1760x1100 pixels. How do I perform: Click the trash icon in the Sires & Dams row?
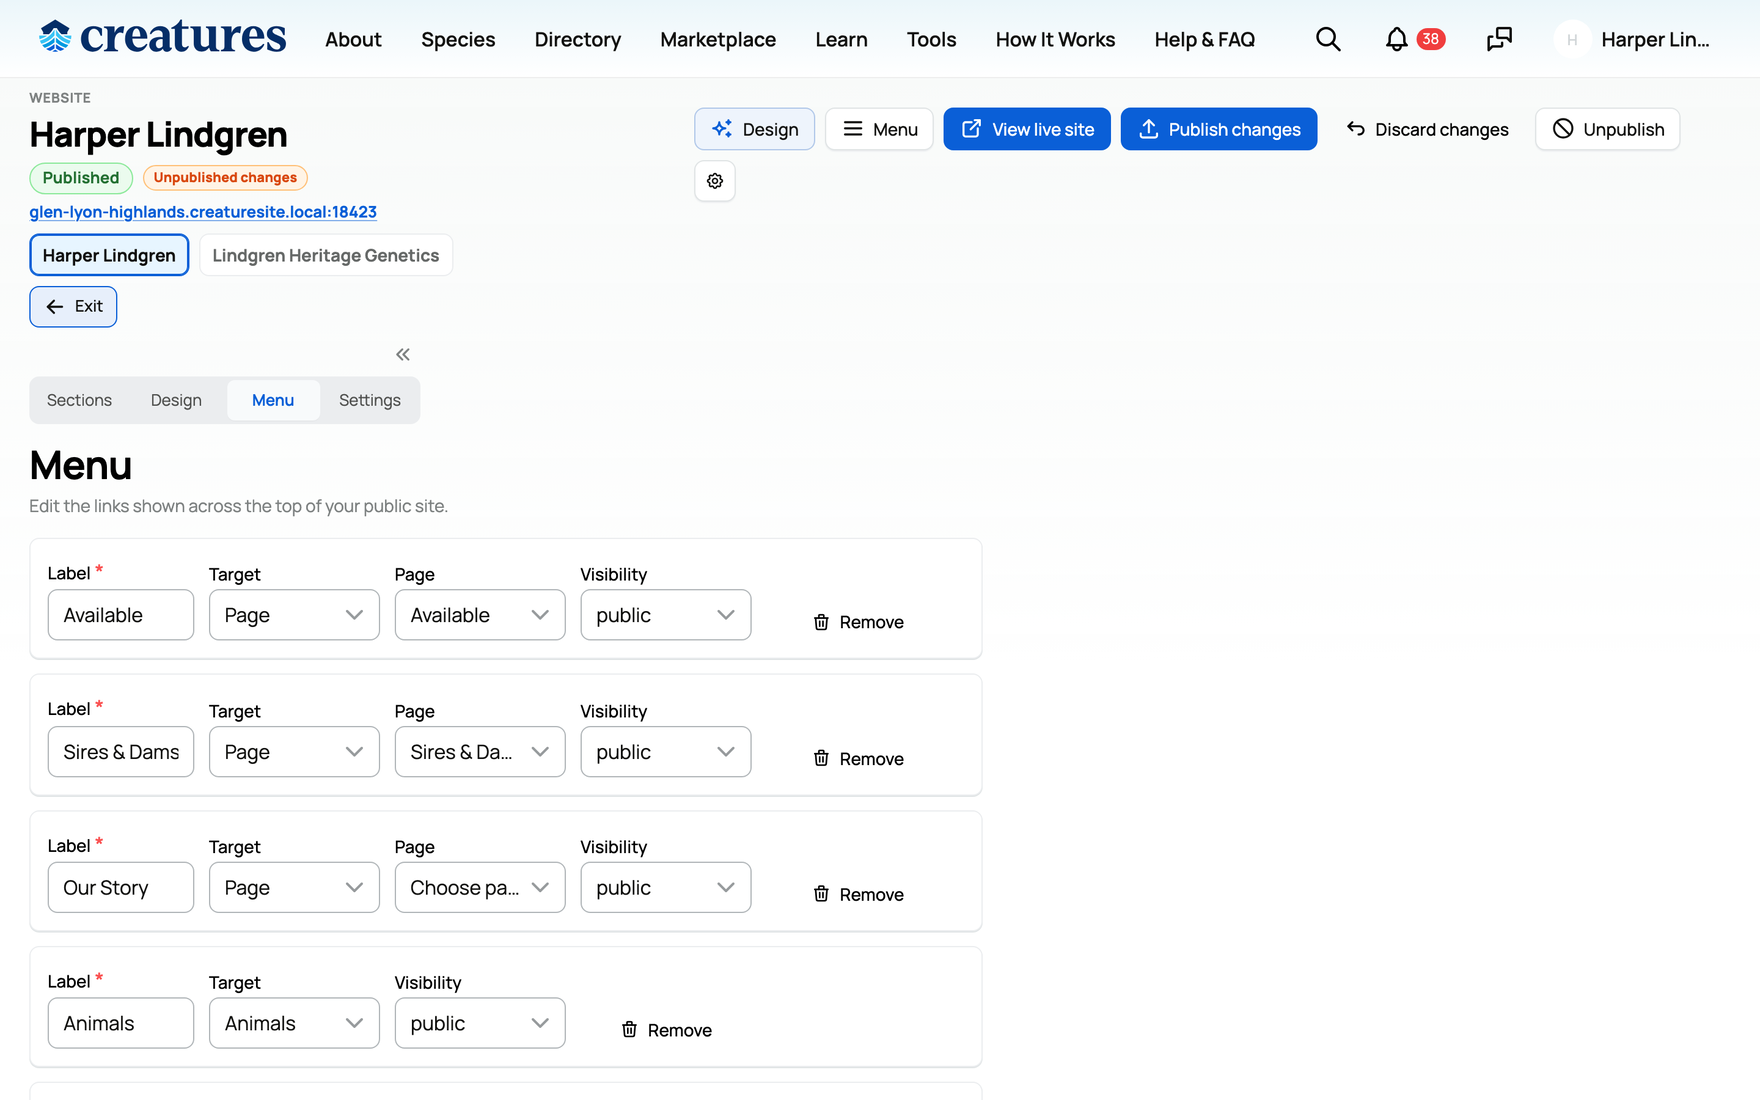821,758
